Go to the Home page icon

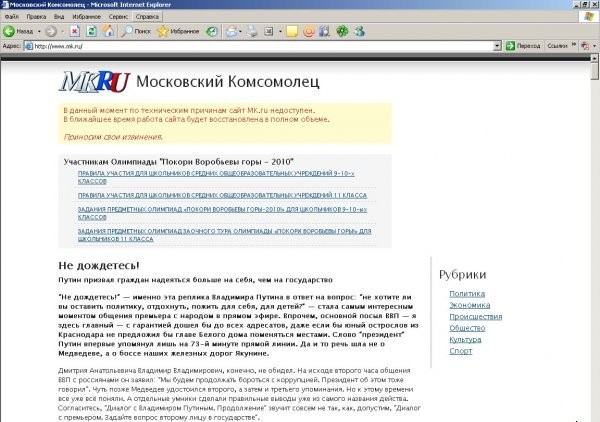(x=108, y=31)
